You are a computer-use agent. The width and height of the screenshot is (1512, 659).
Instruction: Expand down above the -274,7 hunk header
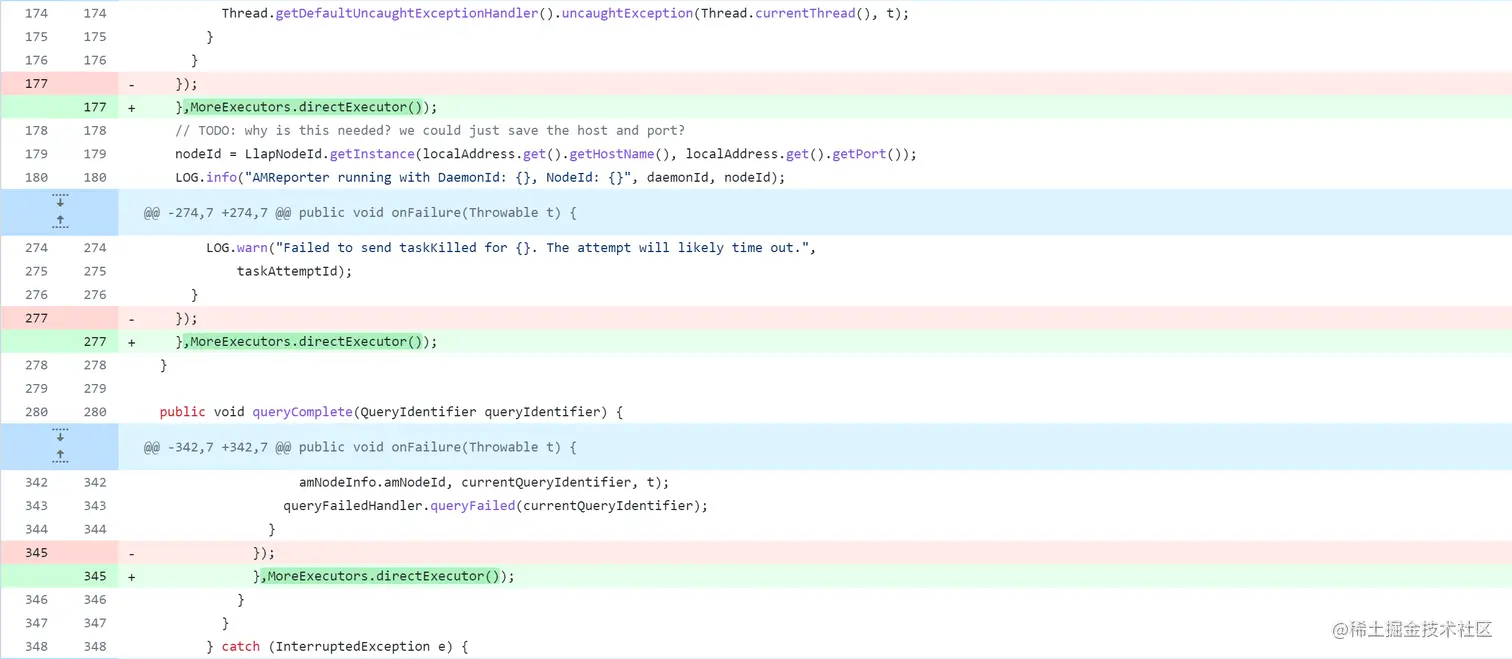tap(59, 201)
